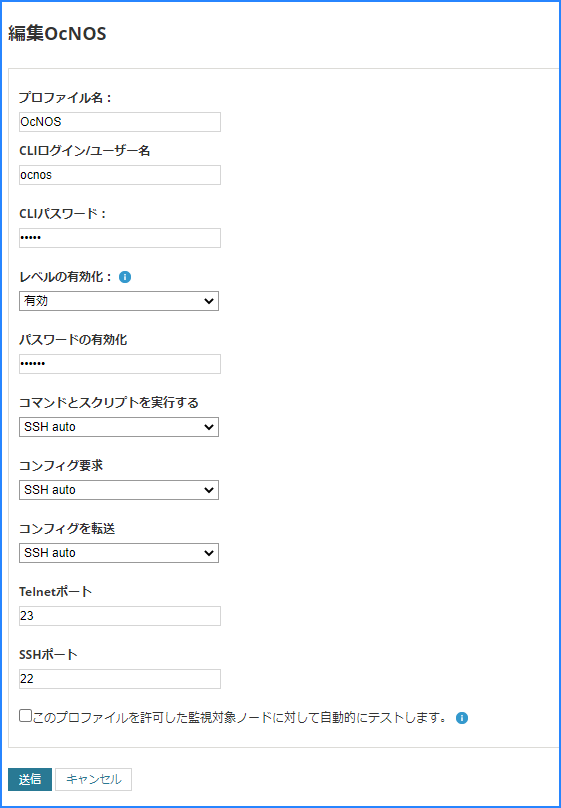Click the SSHポート field
Image resolution: width=561 pixels, height=808 pixels.
[x=120, y=679]
